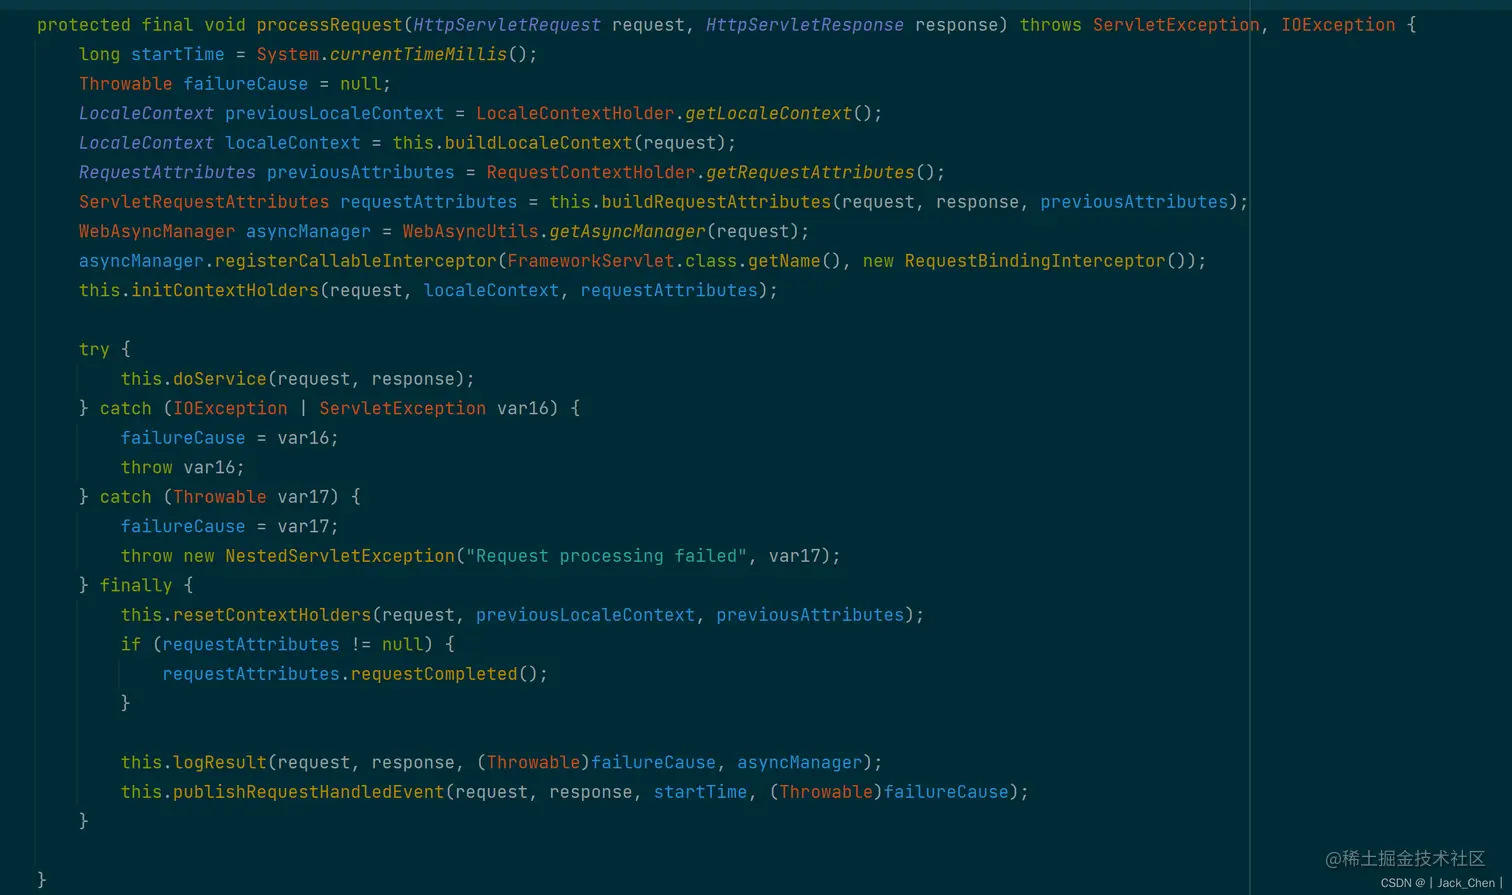
Task: Click NestedServletException class name
Action: pyautogui.click(x=340, y=556)
